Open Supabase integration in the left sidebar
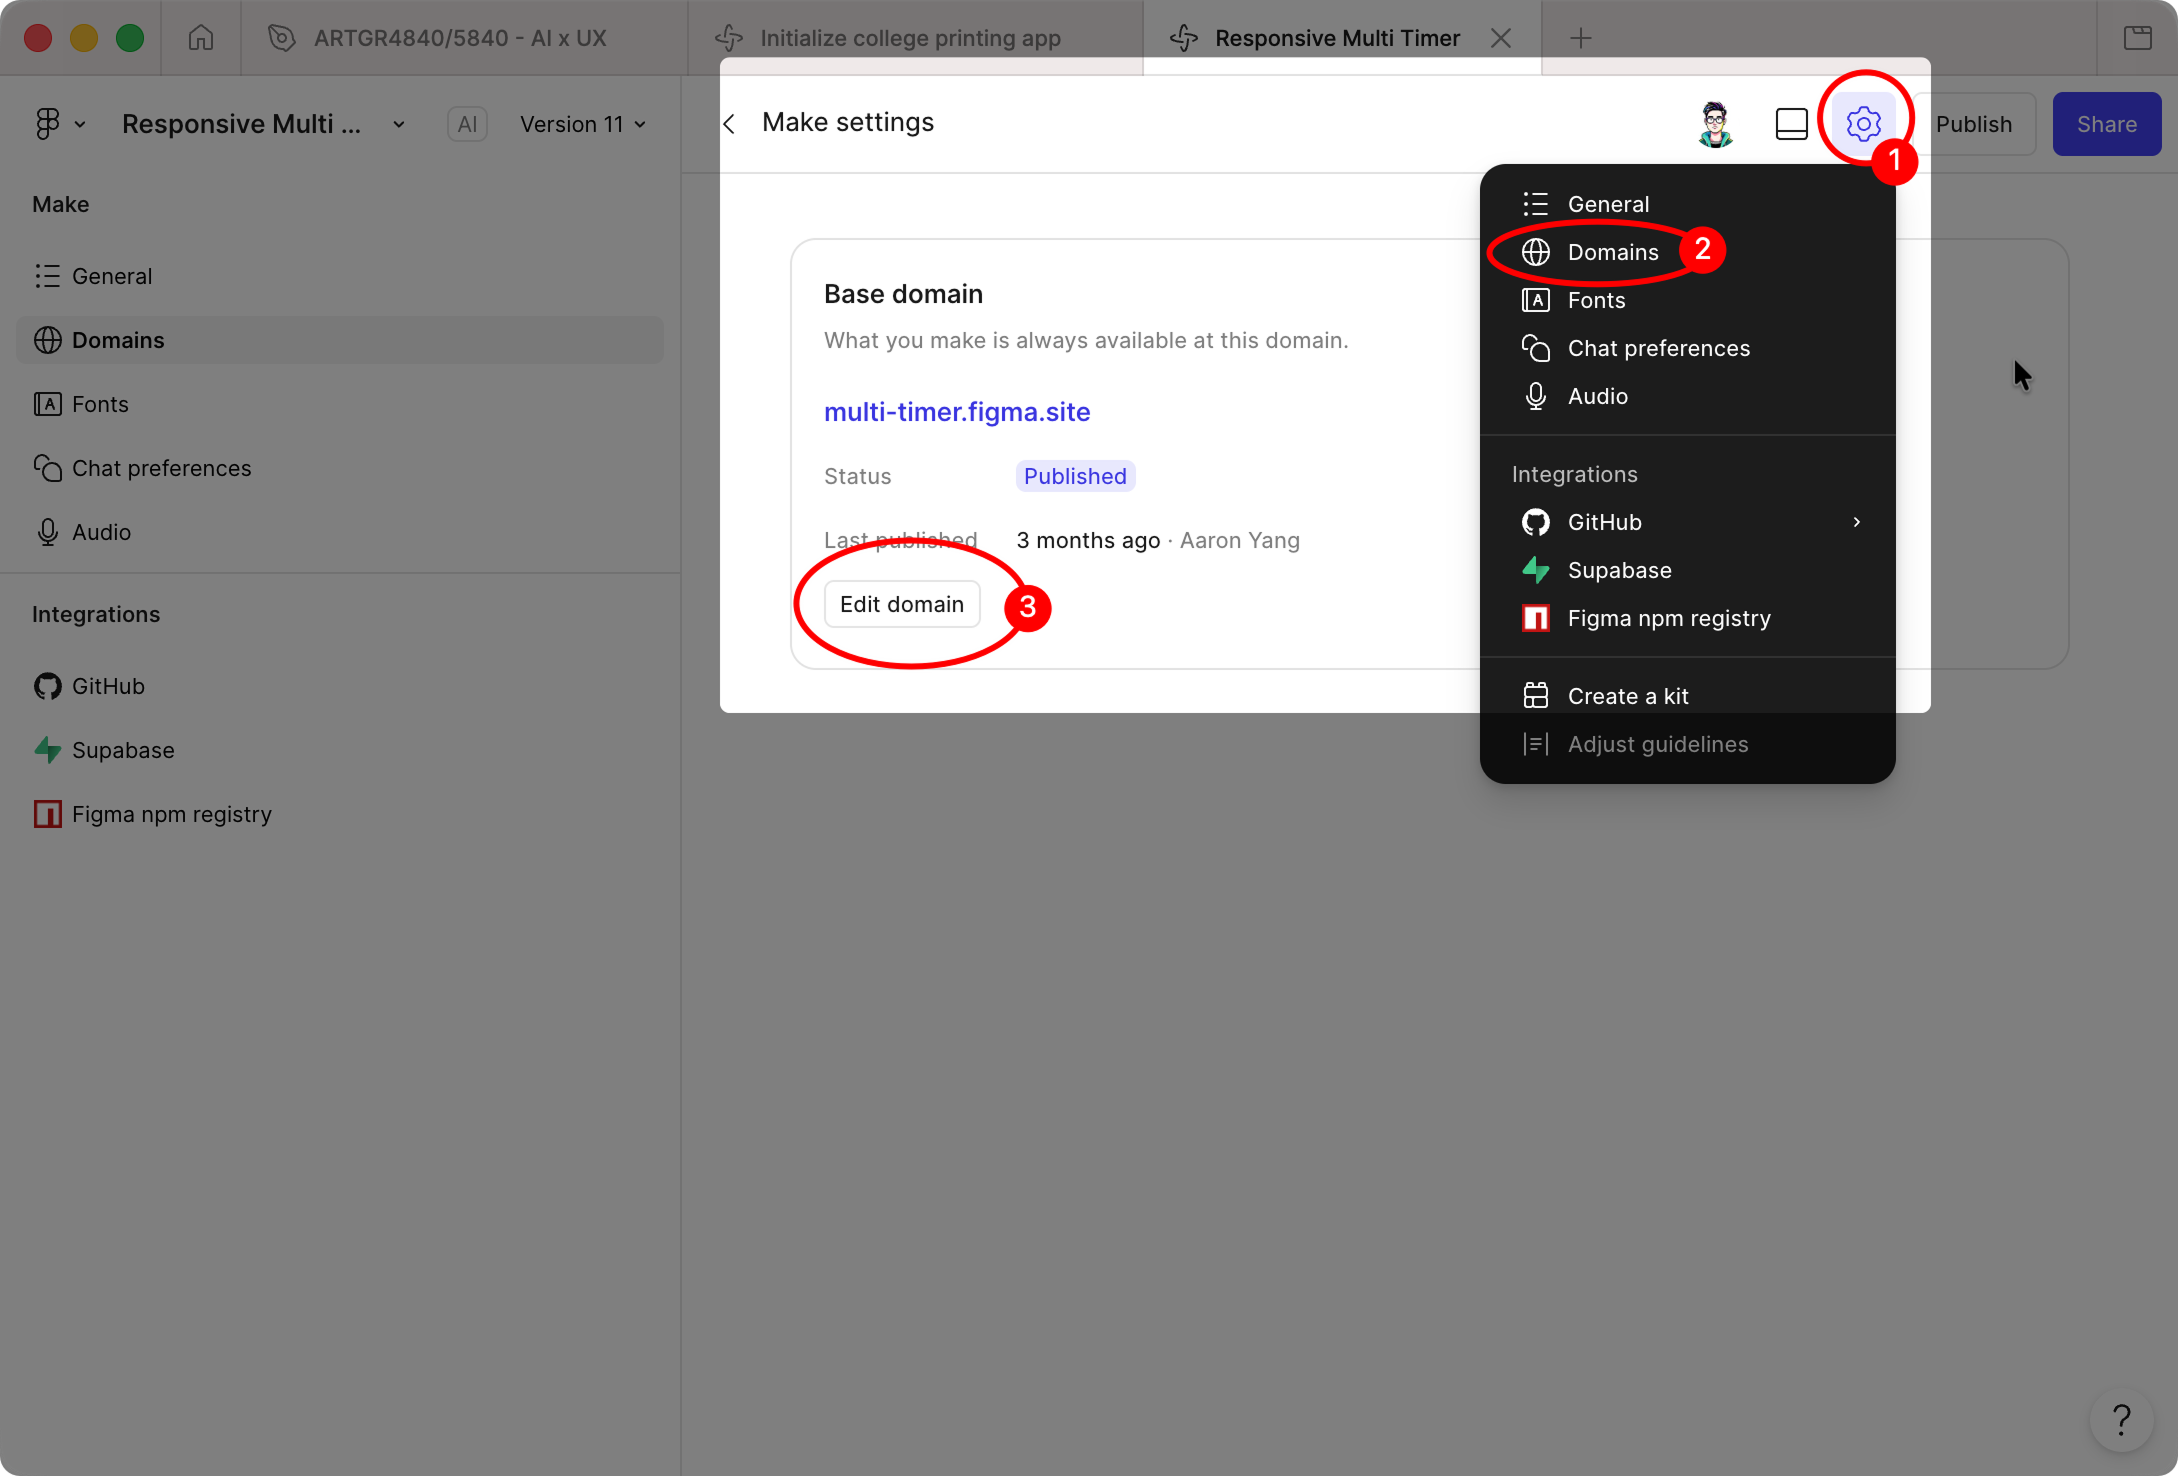 pyautogui.click(x=340, y=750)
